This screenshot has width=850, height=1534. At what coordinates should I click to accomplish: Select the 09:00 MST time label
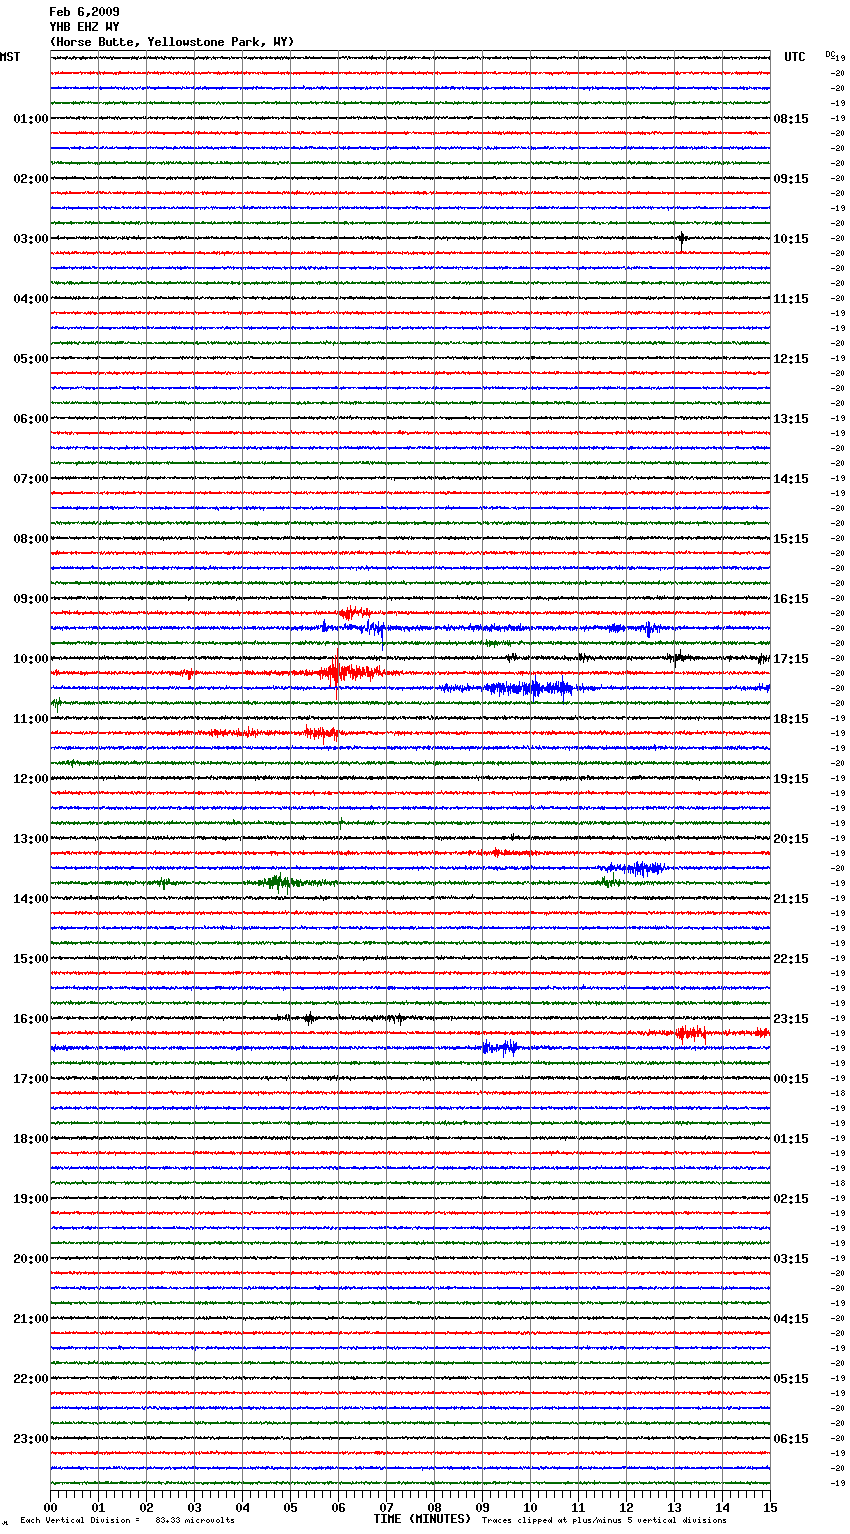coord(31,599)
